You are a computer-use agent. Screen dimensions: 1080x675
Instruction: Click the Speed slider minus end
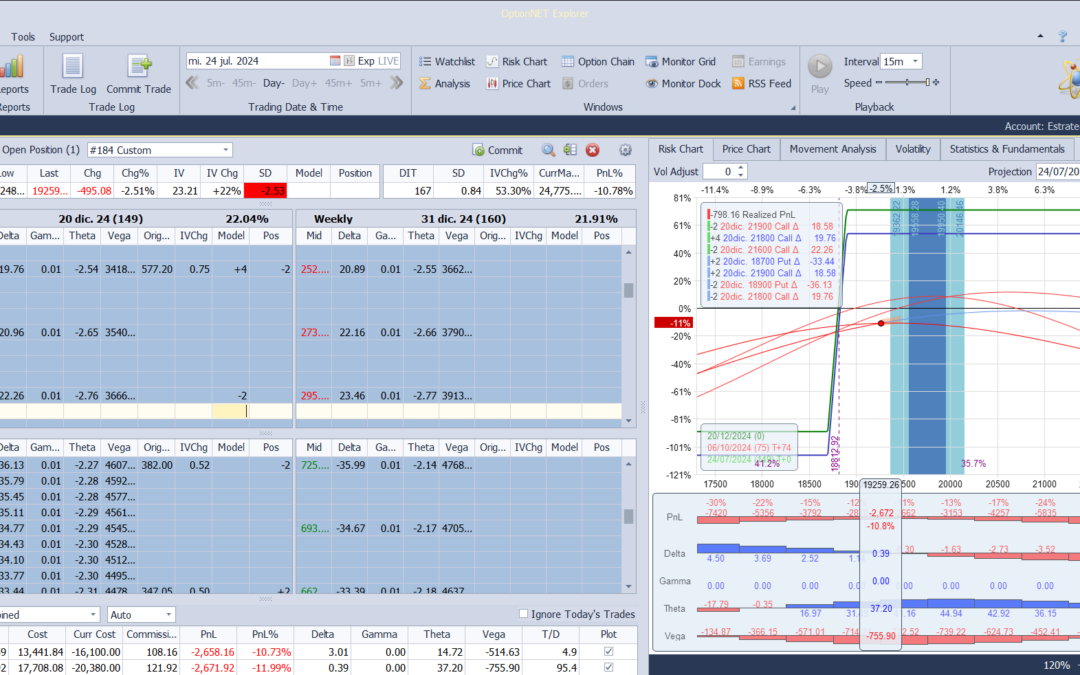coord(879,83)
